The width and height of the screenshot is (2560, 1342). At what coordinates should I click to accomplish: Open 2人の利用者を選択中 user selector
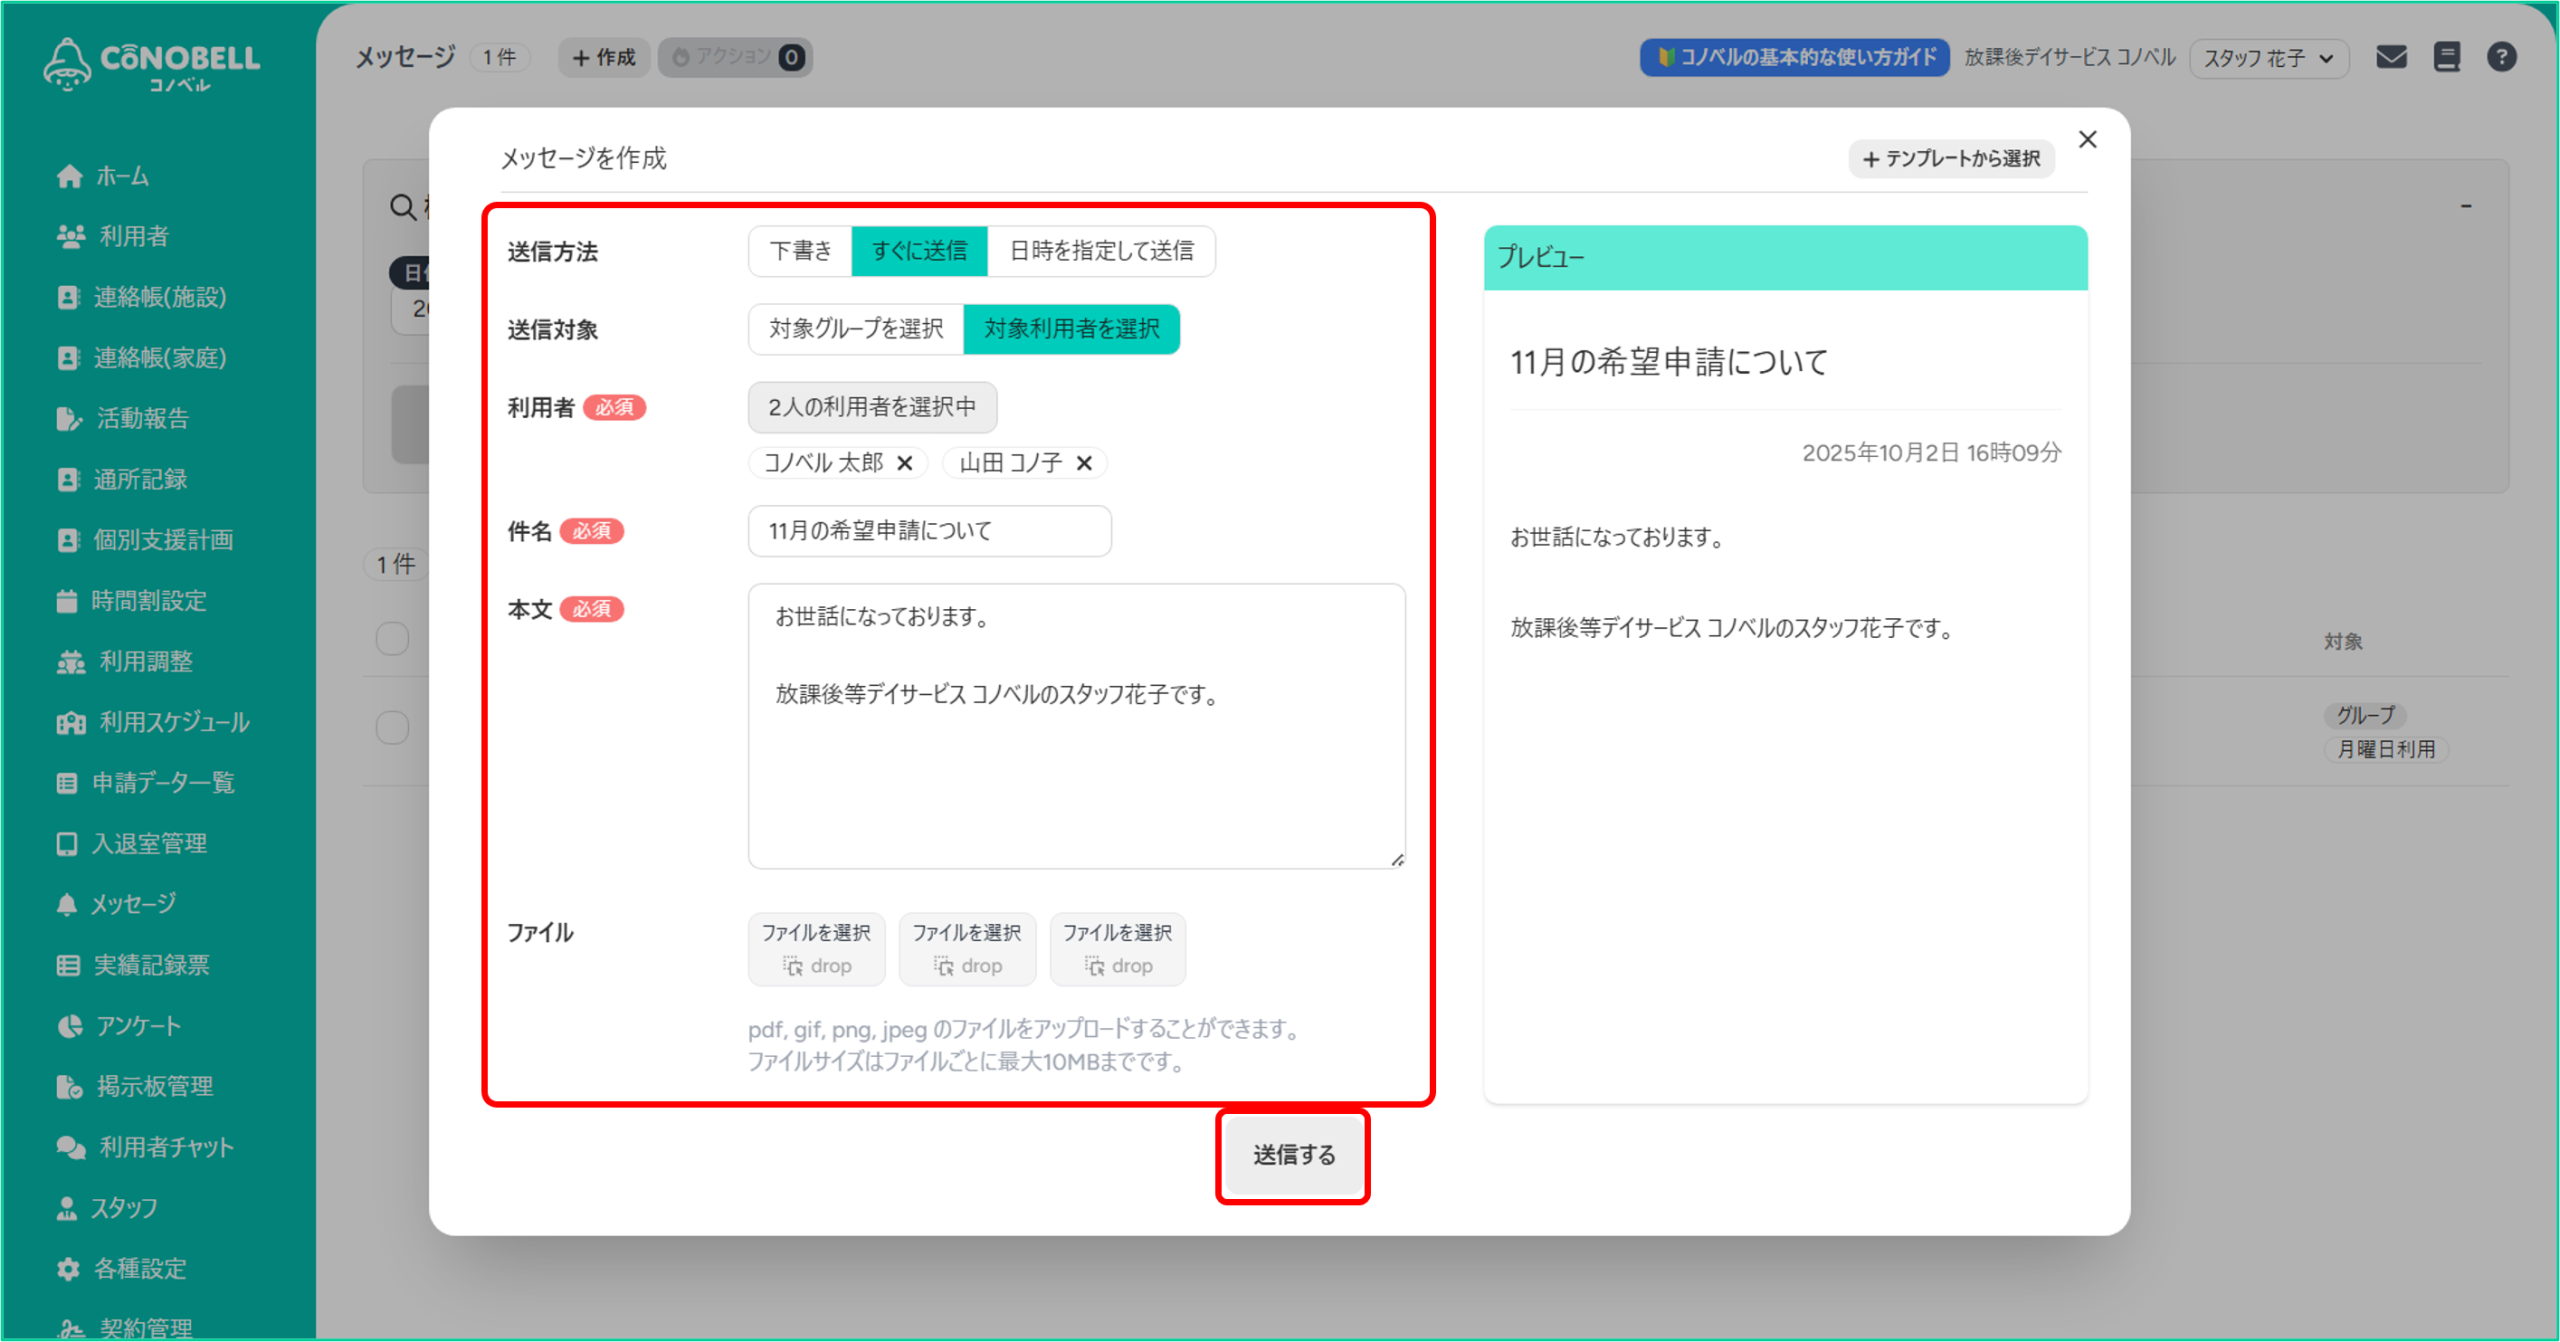click(872, 407)
